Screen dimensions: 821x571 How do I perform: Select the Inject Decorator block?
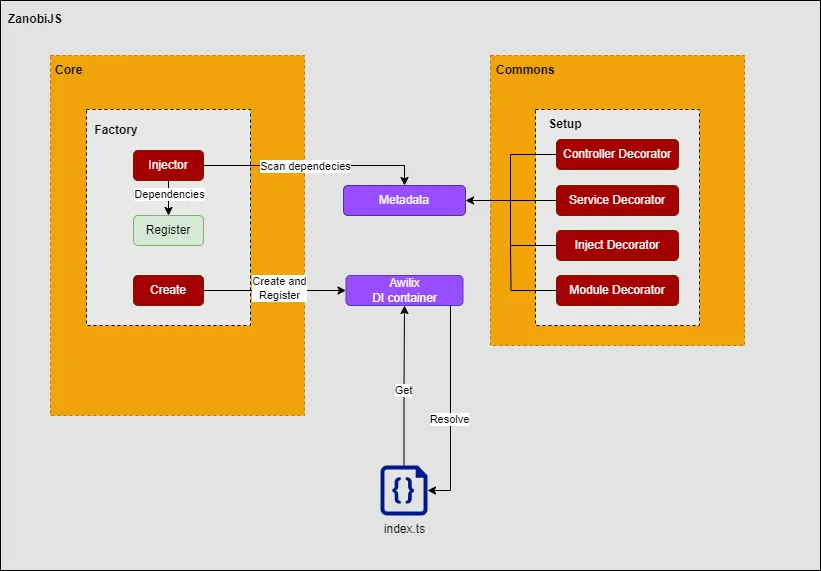click(x=617, y=245)
